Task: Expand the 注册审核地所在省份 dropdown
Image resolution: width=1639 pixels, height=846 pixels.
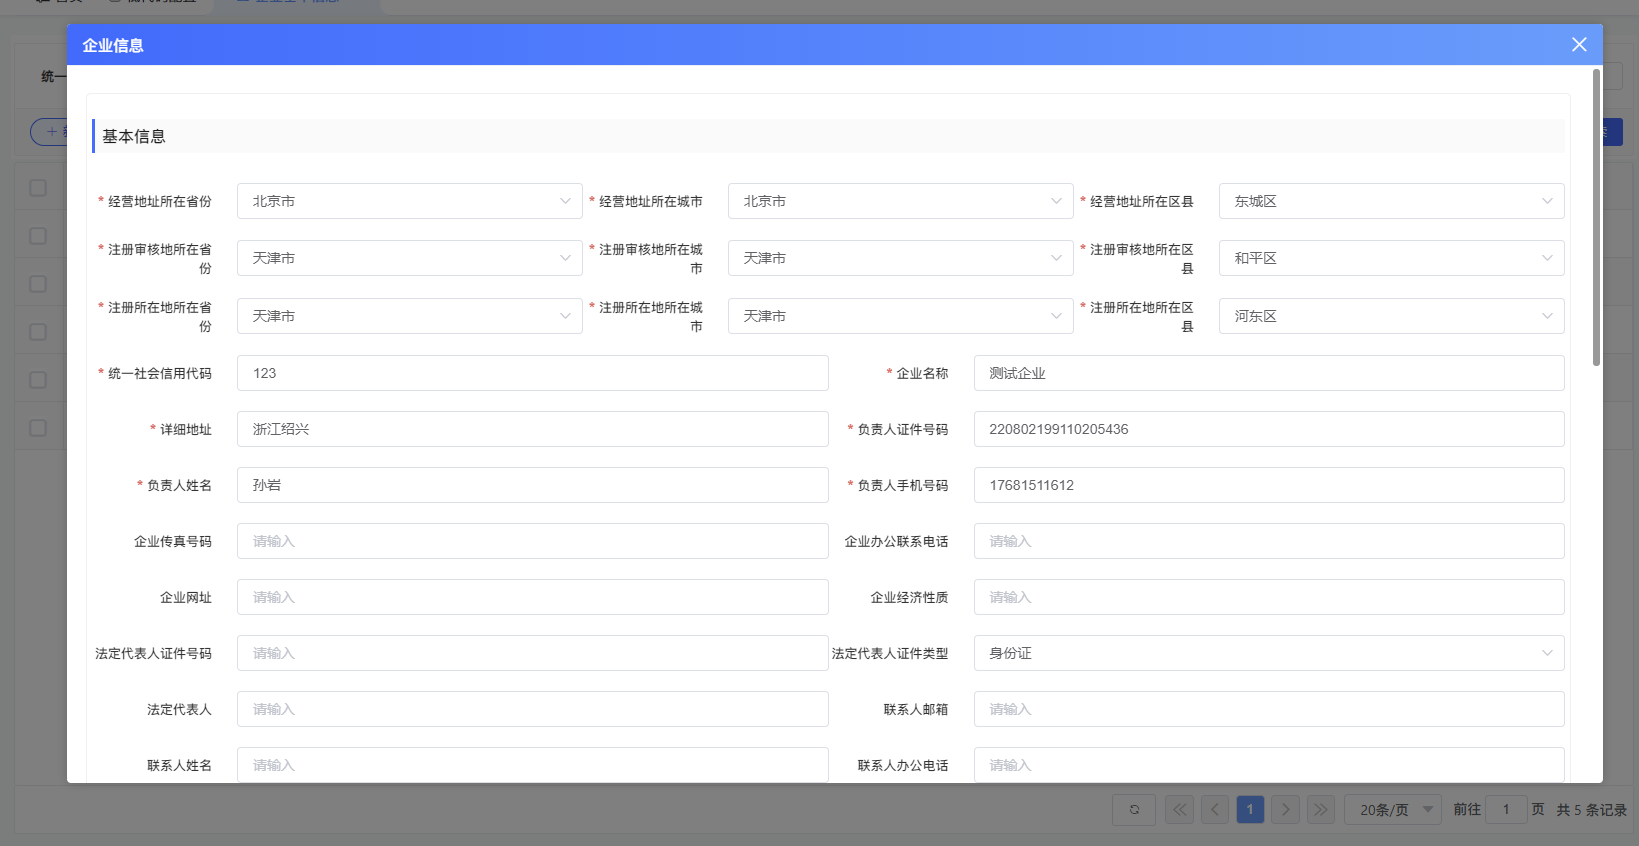Action: pos(409,258)
